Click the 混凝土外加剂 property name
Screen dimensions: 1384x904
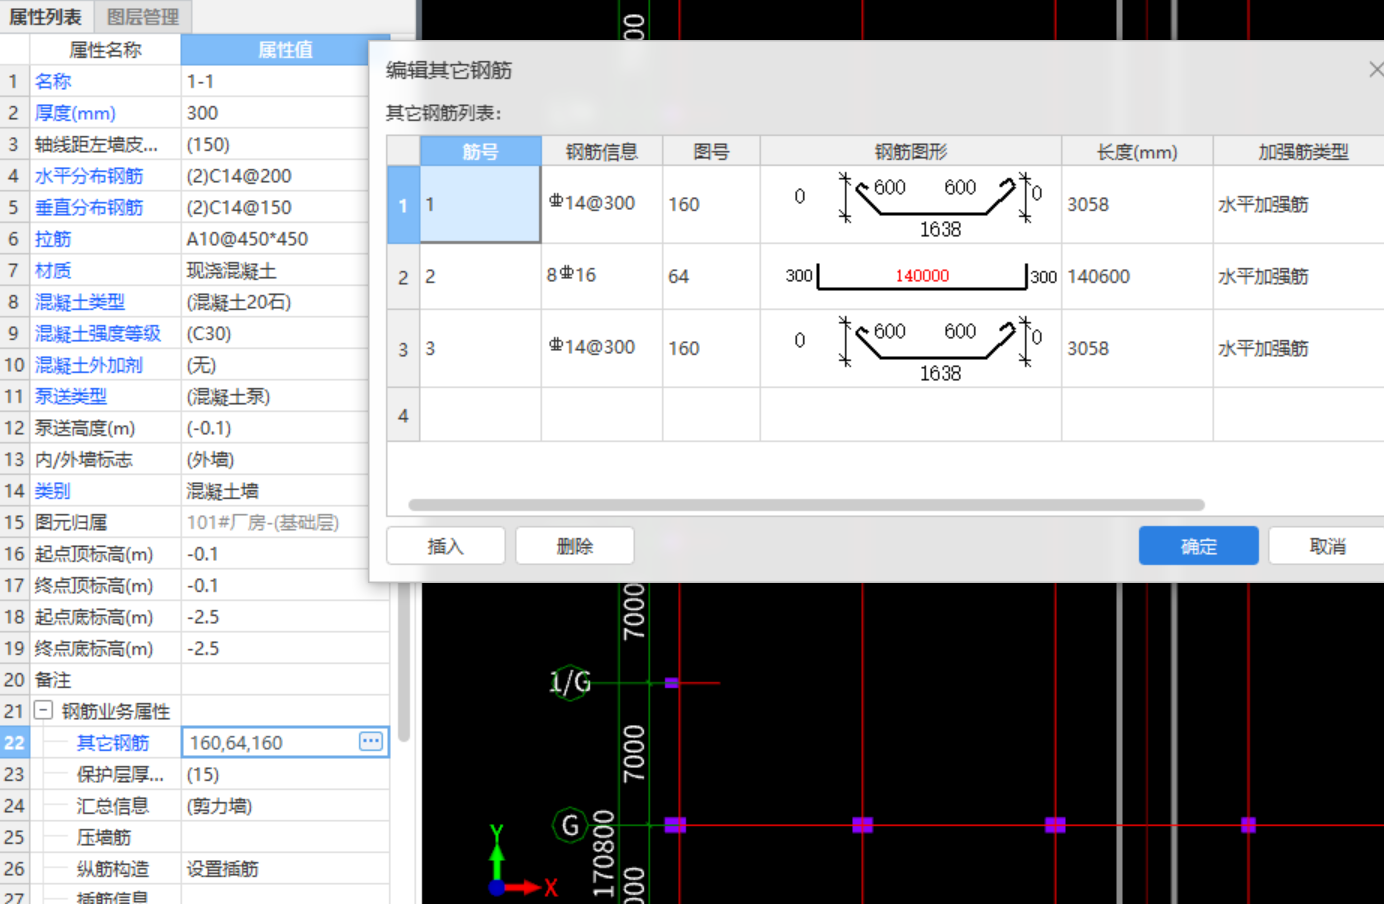tap(89, 365)
